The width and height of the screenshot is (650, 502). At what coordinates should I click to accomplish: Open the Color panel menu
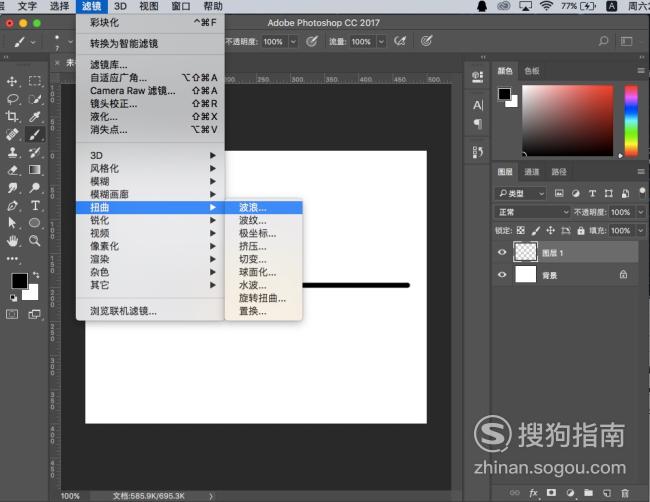pyautogui.click(x=641, y=71)
